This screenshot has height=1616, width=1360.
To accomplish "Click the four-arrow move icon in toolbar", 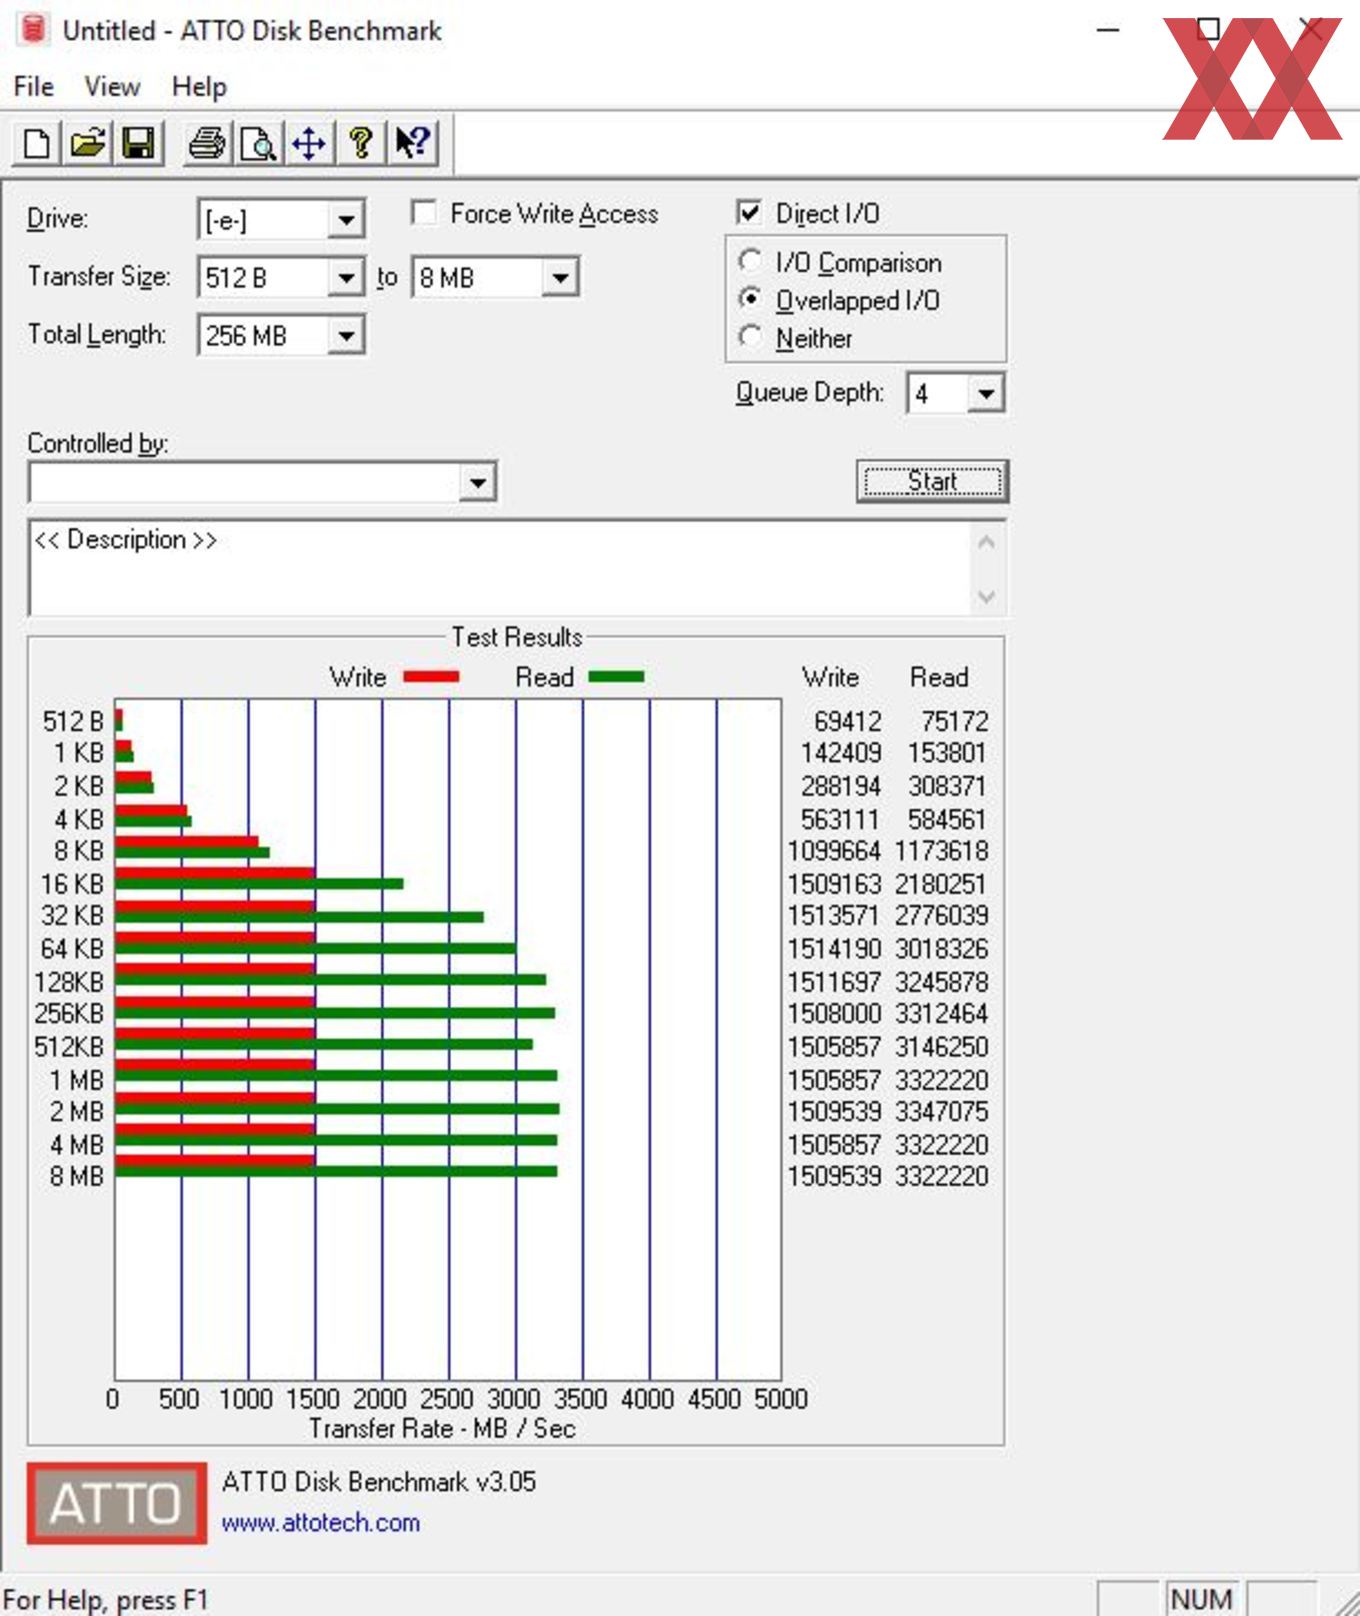I will pos(309,143).
